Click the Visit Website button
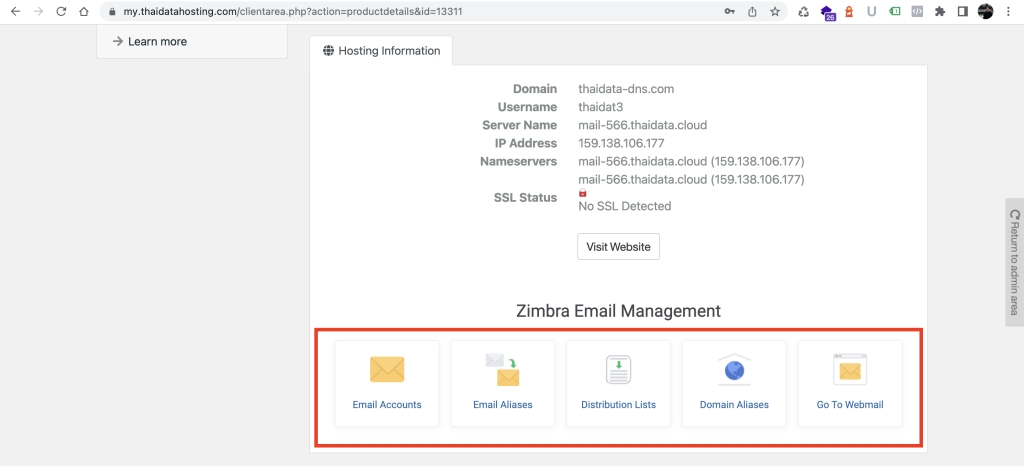 click(x=618, y=247)
